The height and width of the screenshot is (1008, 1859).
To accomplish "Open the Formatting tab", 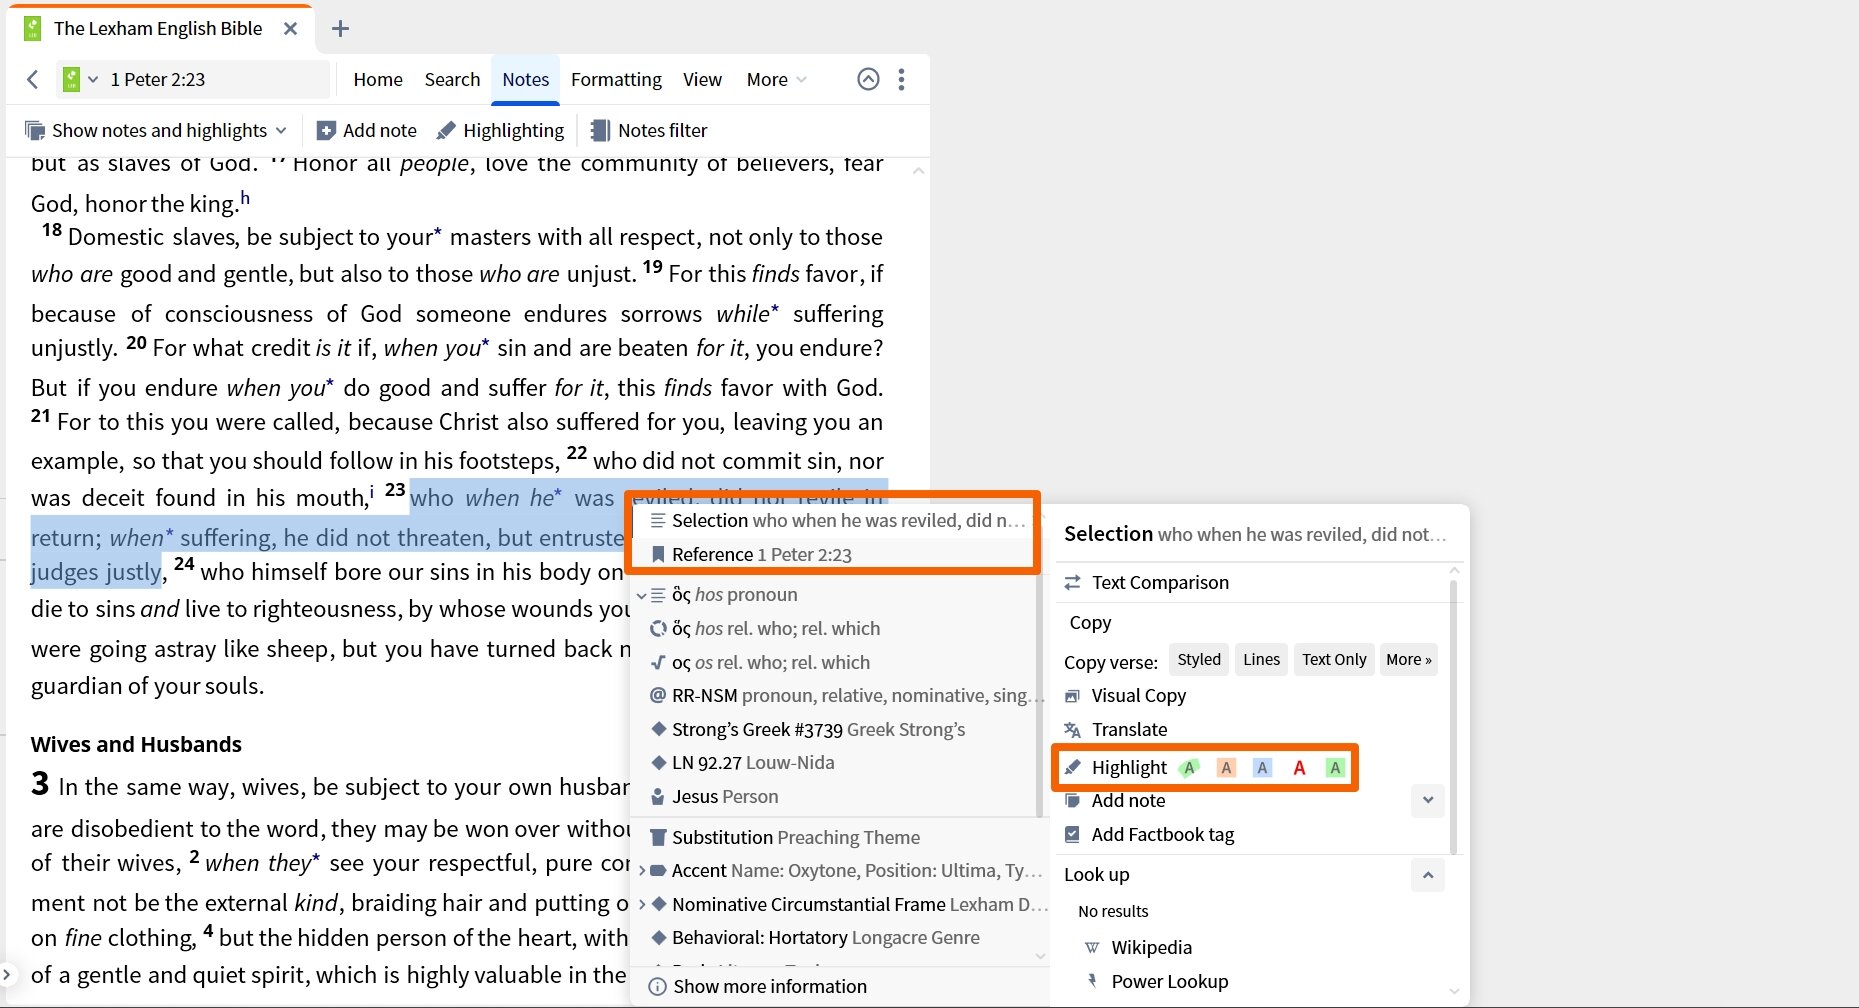I will pyautogui.click(x=616, y=79).
